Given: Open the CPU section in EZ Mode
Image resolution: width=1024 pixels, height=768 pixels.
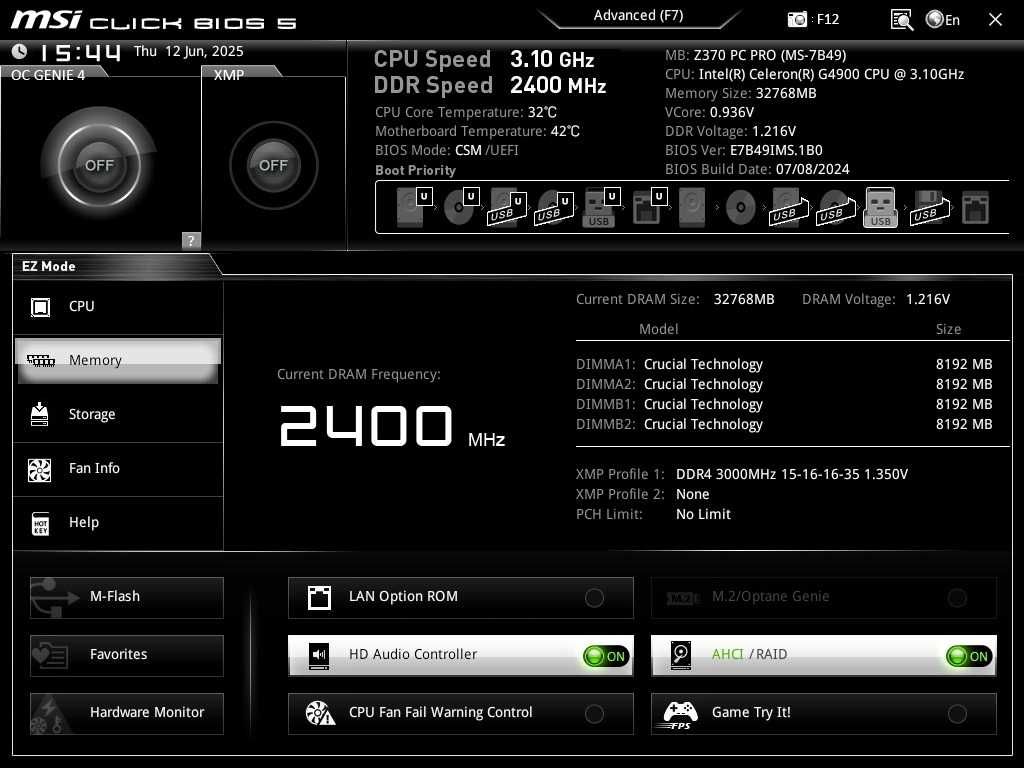Looking at the screenshot, I should click(x=118, y=306).
